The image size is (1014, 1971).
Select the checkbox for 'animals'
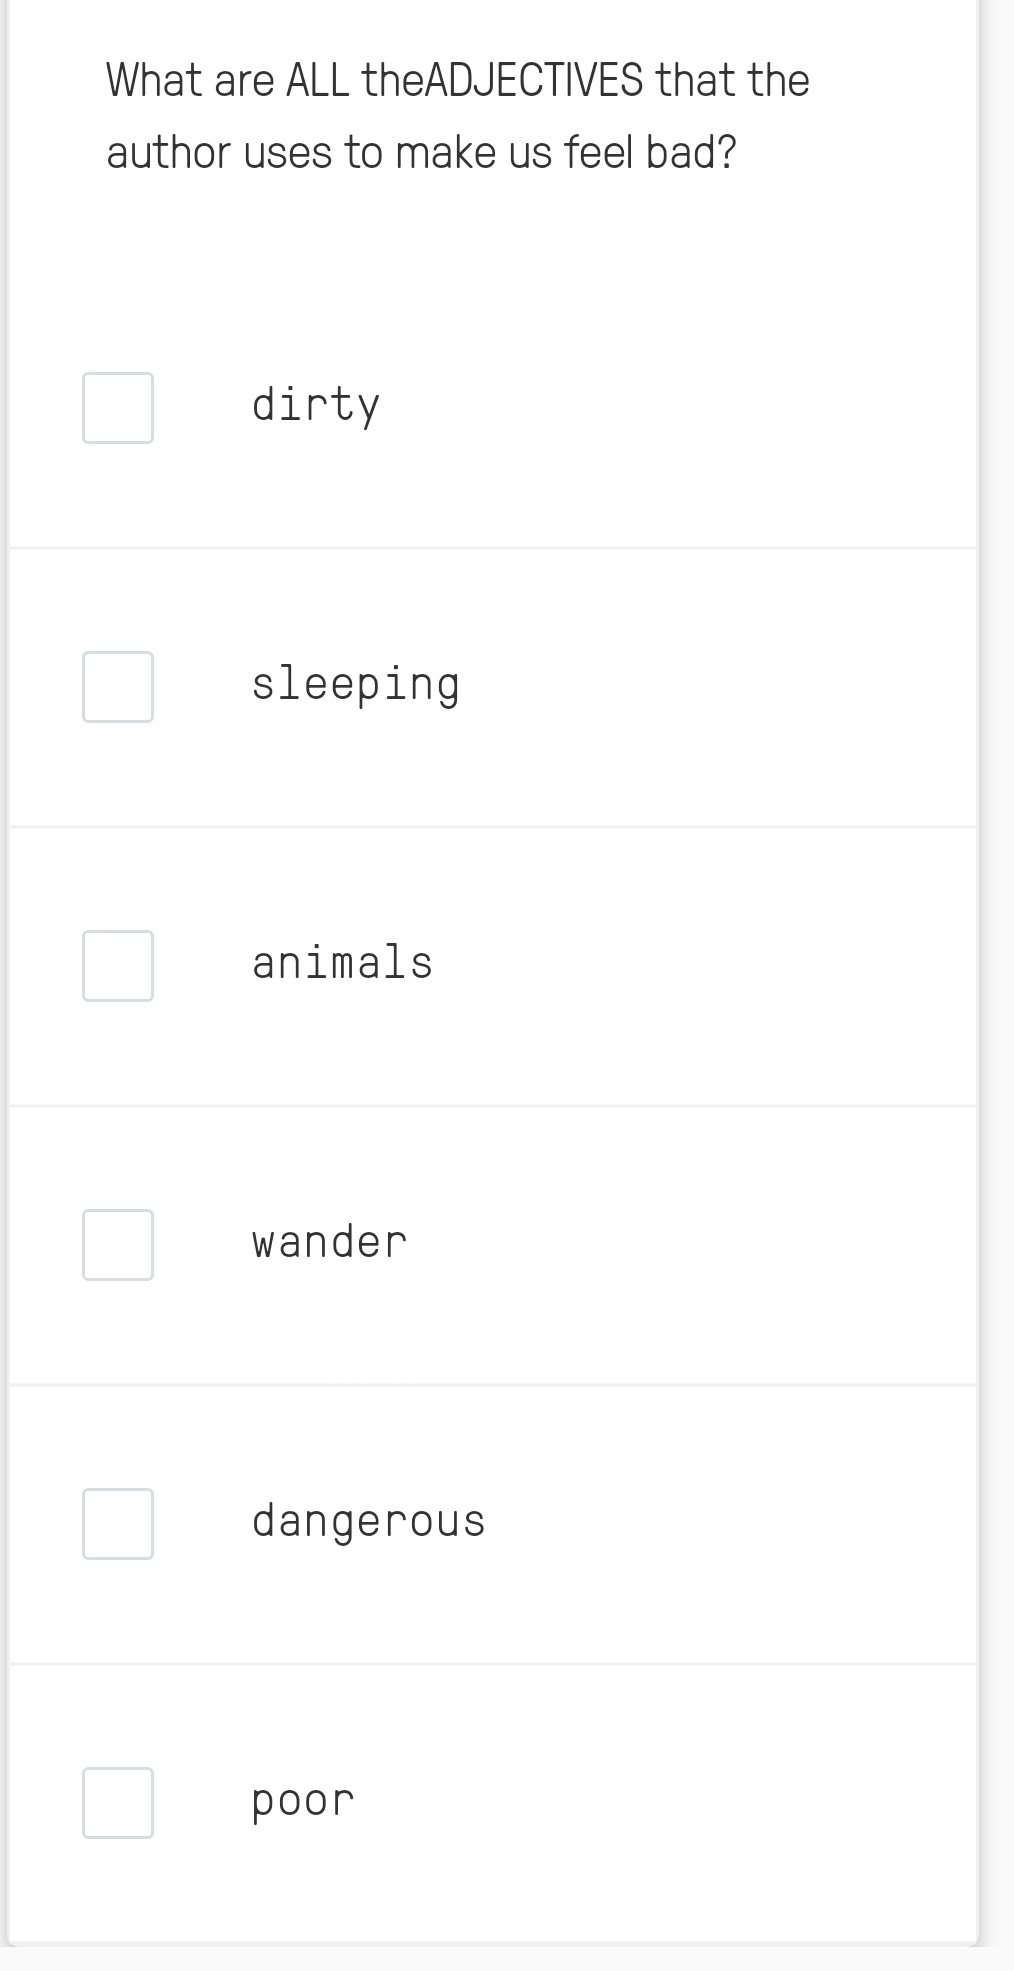point(118,966)
